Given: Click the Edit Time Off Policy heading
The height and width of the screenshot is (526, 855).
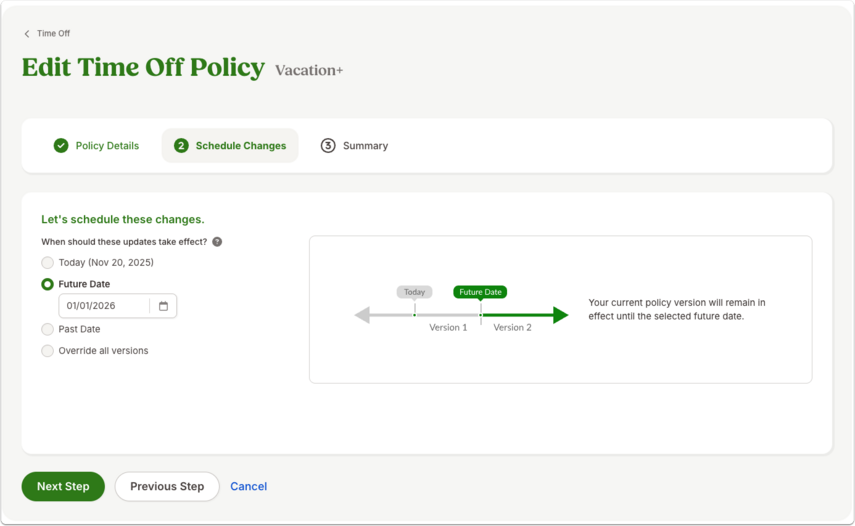Looking at the screenshot, I should click(143, 68).
